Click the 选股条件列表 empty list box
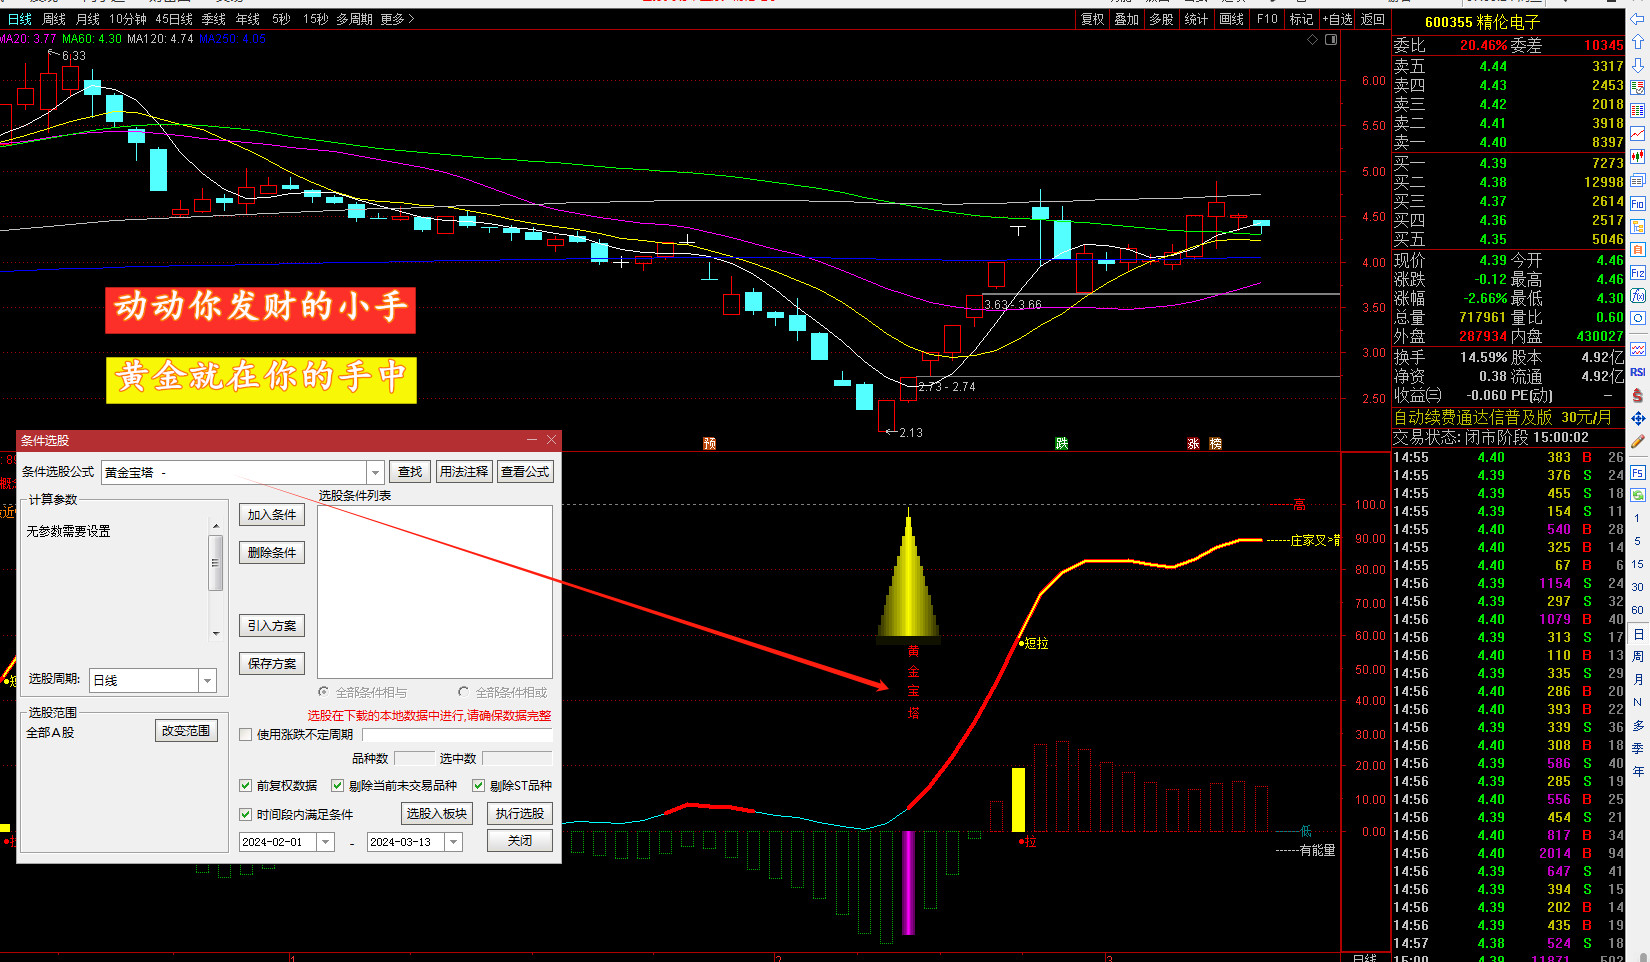1650x962 pixels. pyautogui.click(x=434, y=592)
